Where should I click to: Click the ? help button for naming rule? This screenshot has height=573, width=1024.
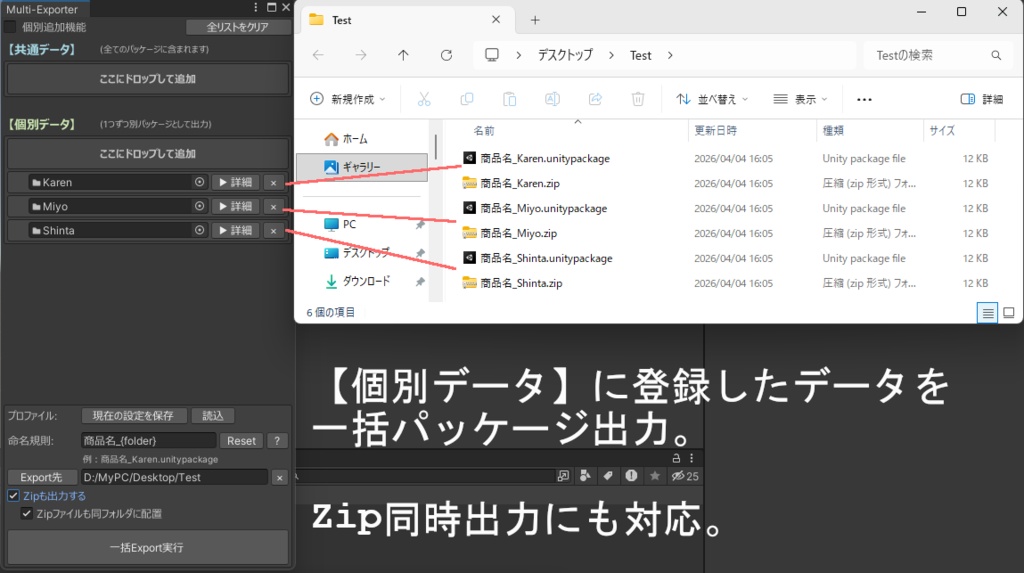(277, 441)
